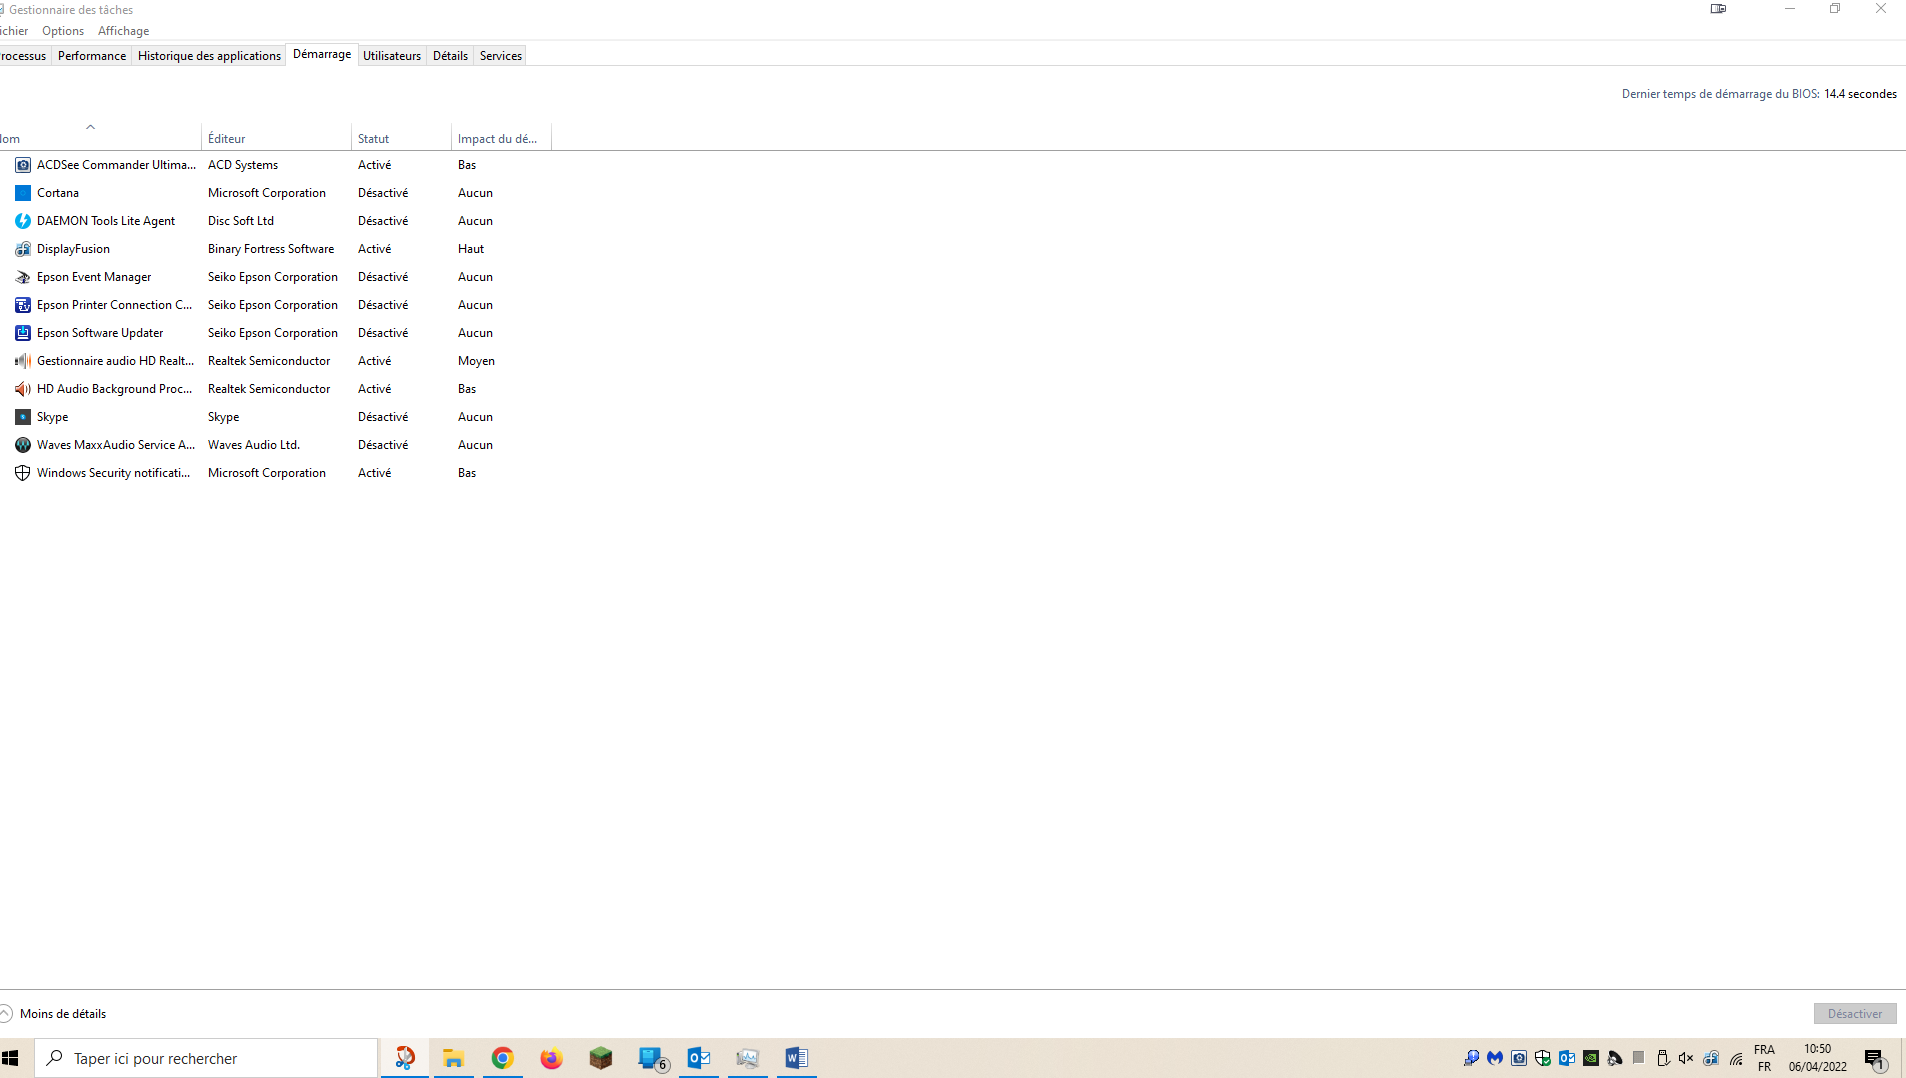Click the muted volume tray icon
Image resolution: width=1906 pixels, height=1078 pixels.
(x=1686, y=1058)
